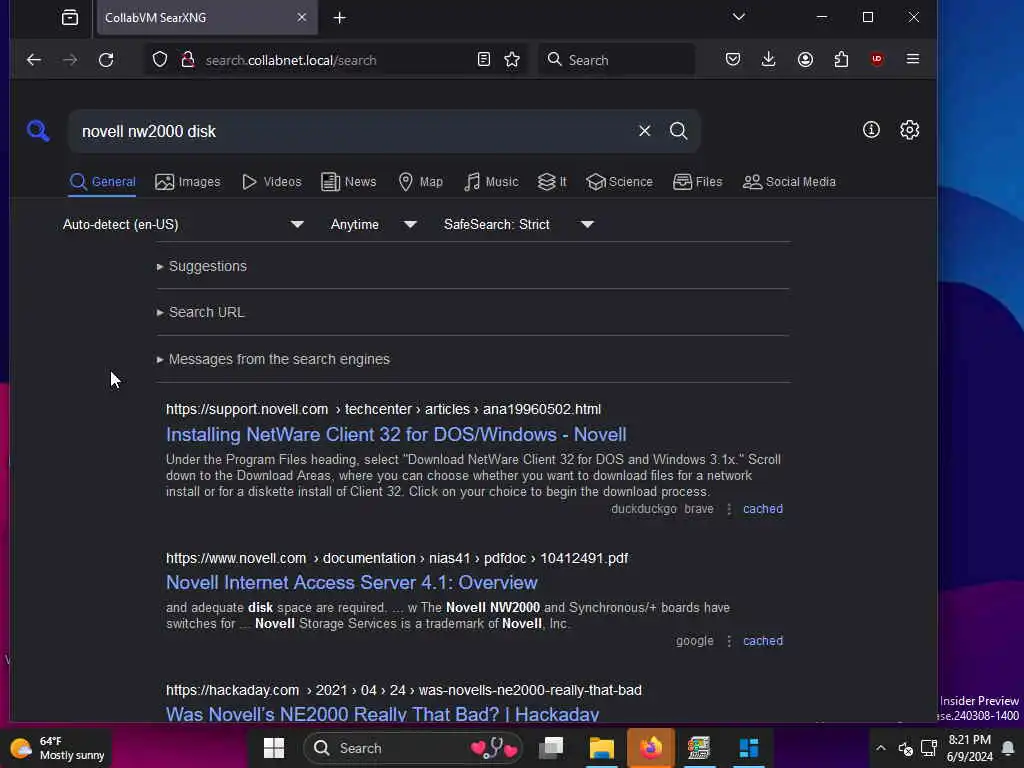
Task: Open Firefox hamburger menu
Action: (x=913, y=59)
